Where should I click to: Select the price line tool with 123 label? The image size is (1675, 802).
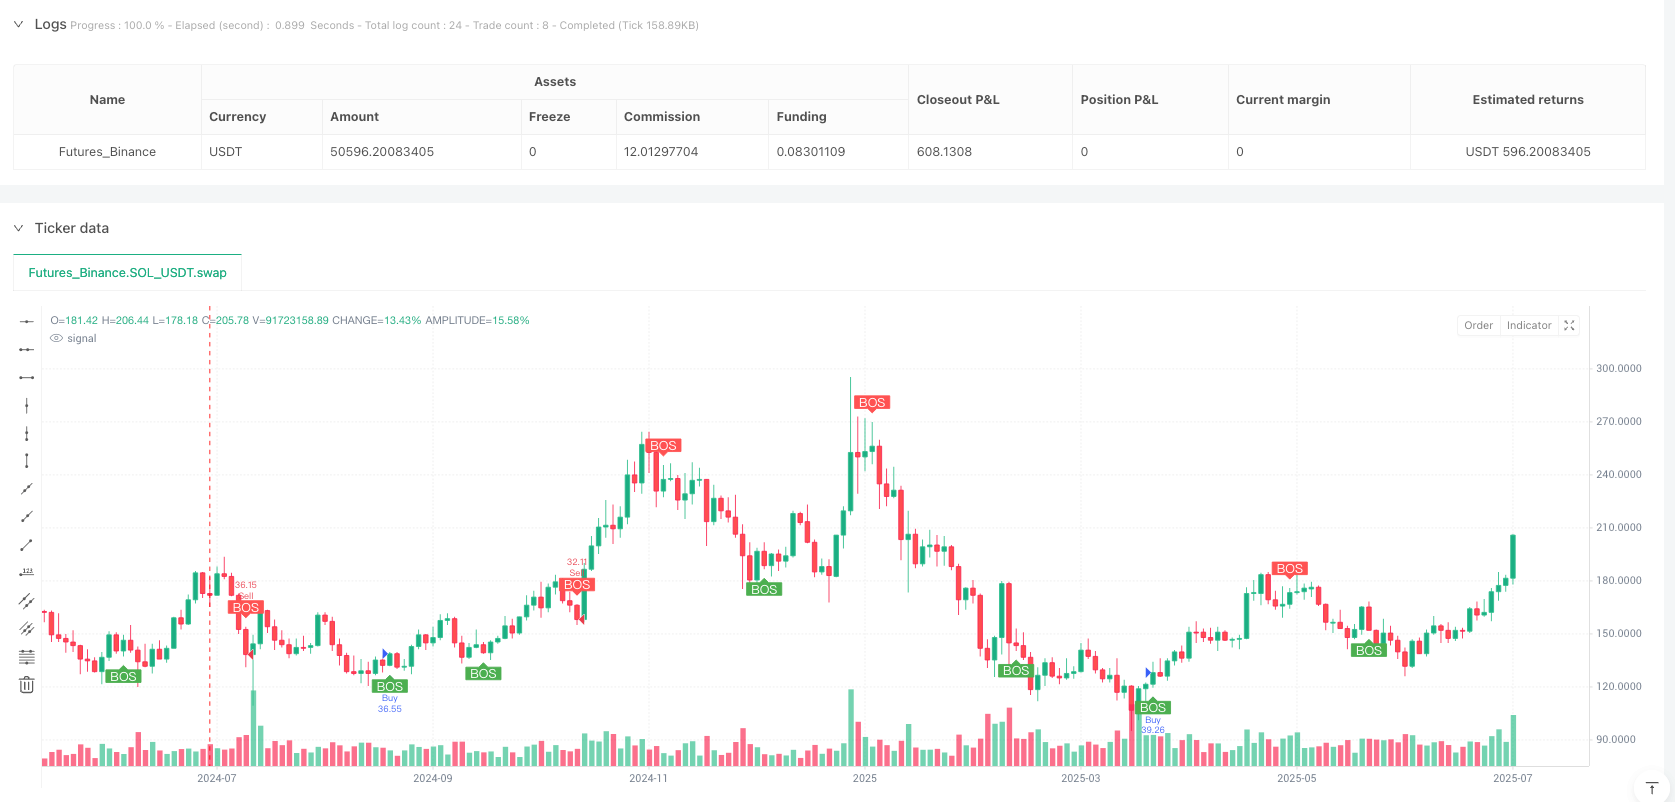tap(27, 573)
